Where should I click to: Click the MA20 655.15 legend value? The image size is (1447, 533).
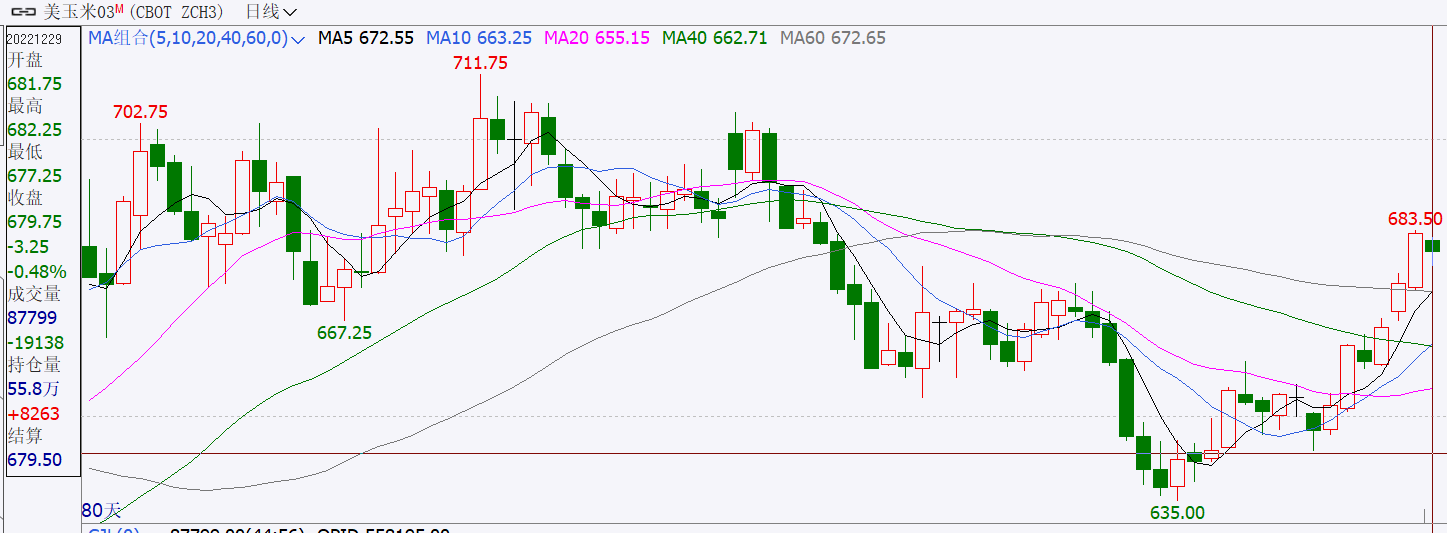[x=597, y=38]
